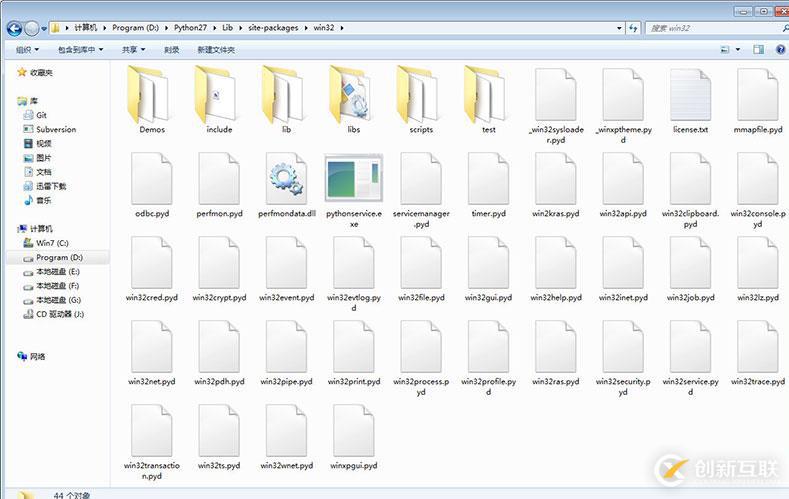This screenshot has width=789, height=499.
Task: Select the win32ts.pyd file
Action: (x=219, y=437)
